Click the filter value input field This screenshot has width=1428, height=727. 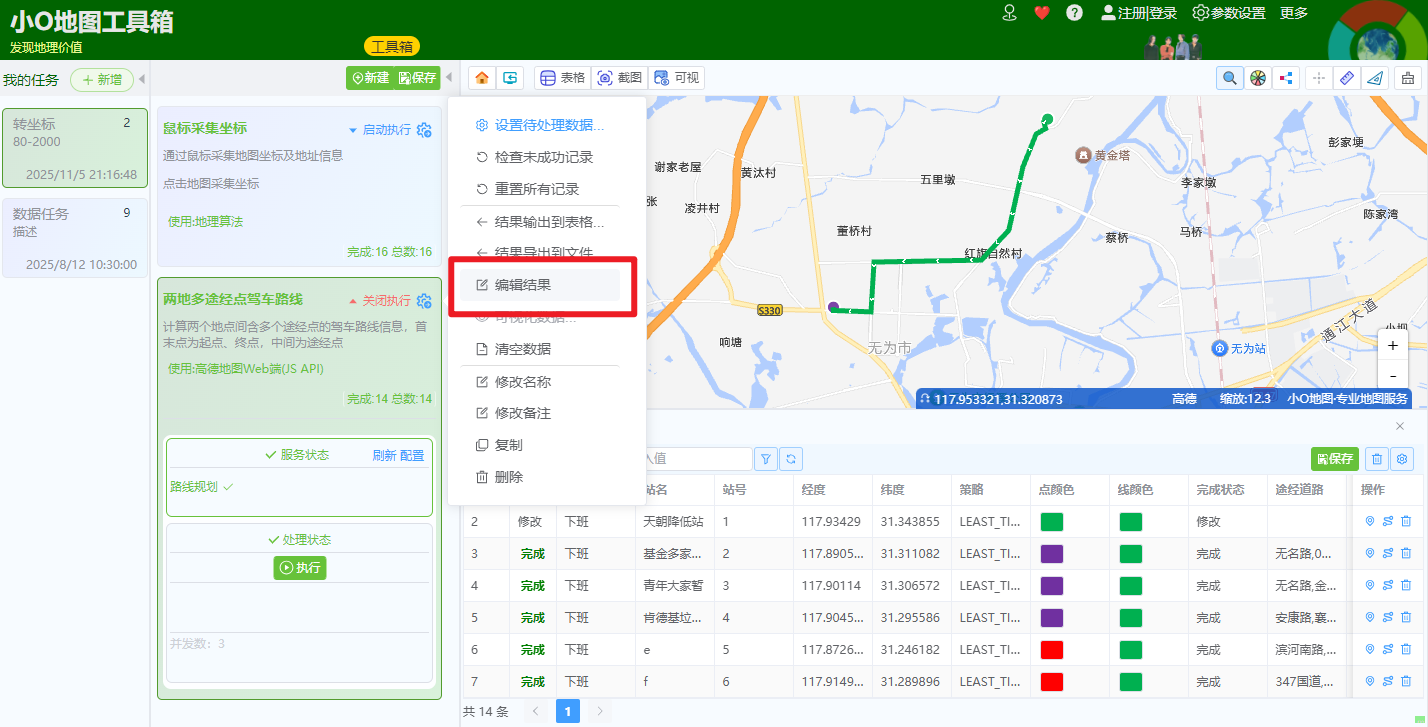[x=697, y=459]
